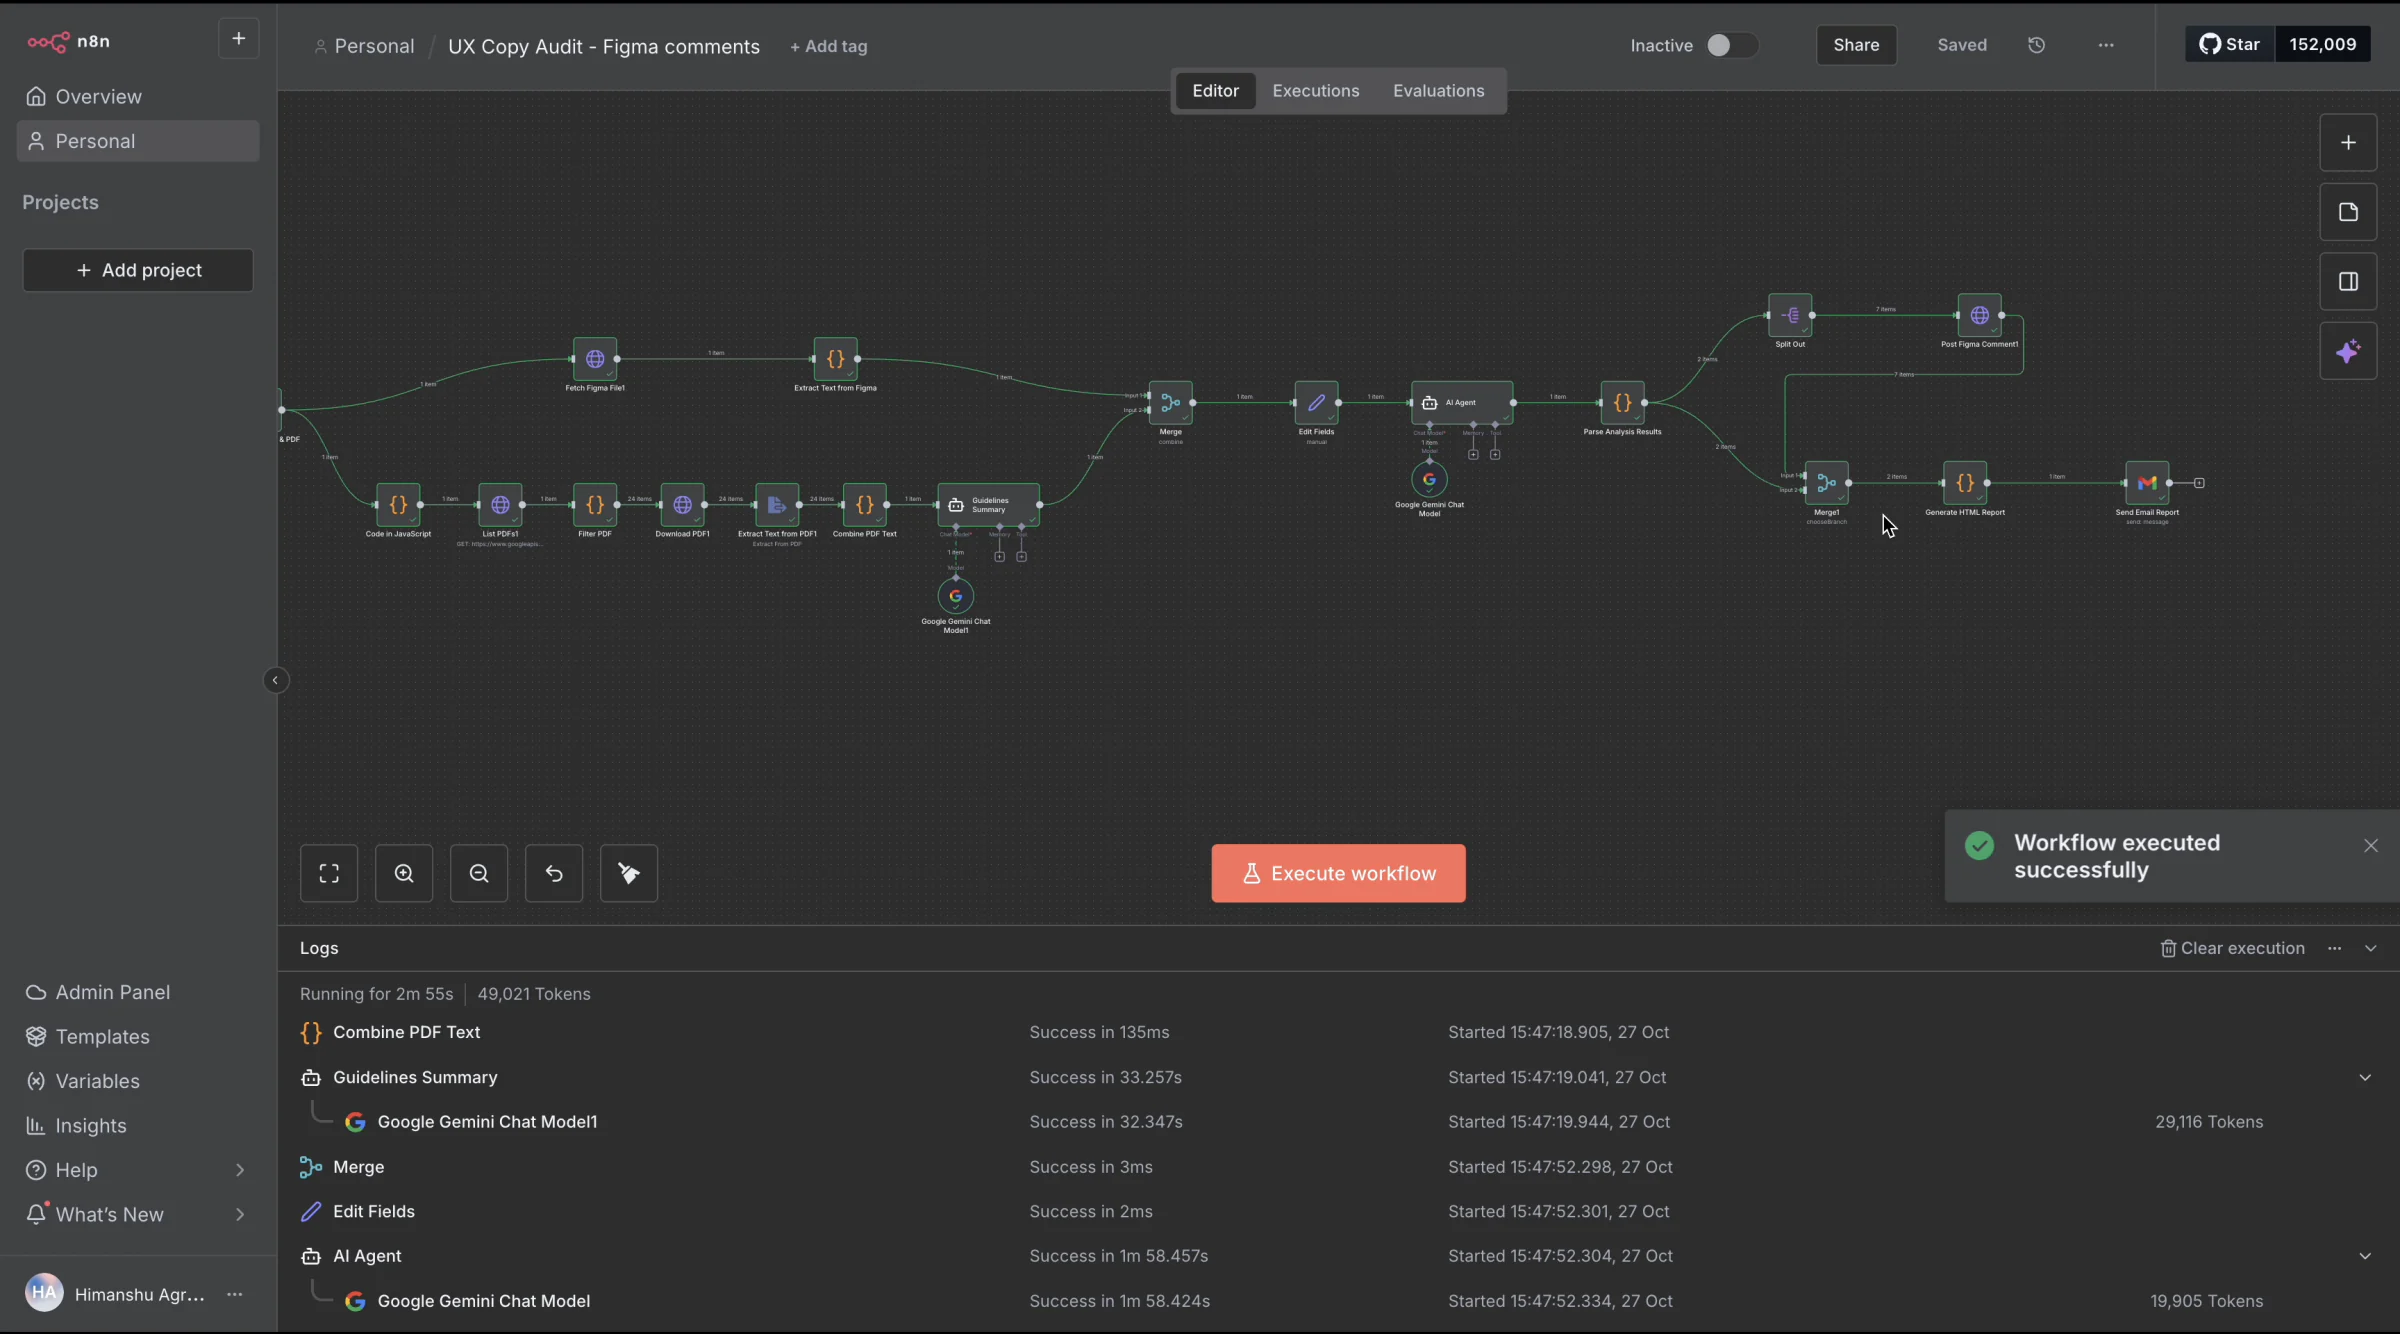This screenshot has height=1334, width=2400.
Task: Expand the Help submenu
Action: pyautogui.click(x=239, y=1170)
